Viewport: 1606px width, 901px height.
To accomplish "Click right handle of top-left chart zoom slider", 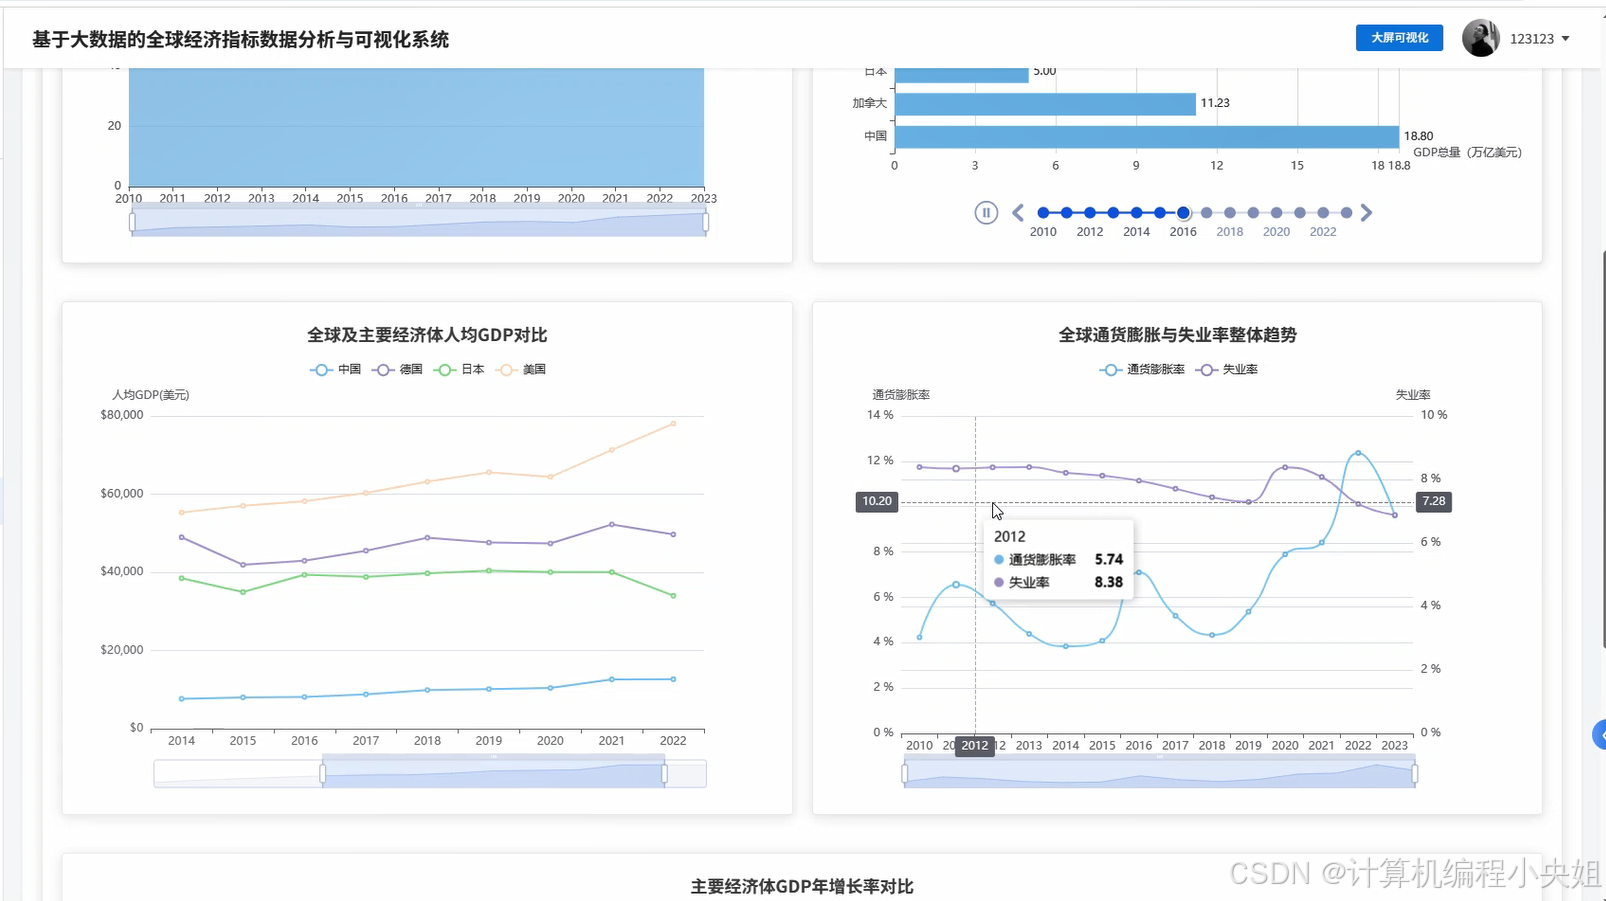I will (706, 222).
